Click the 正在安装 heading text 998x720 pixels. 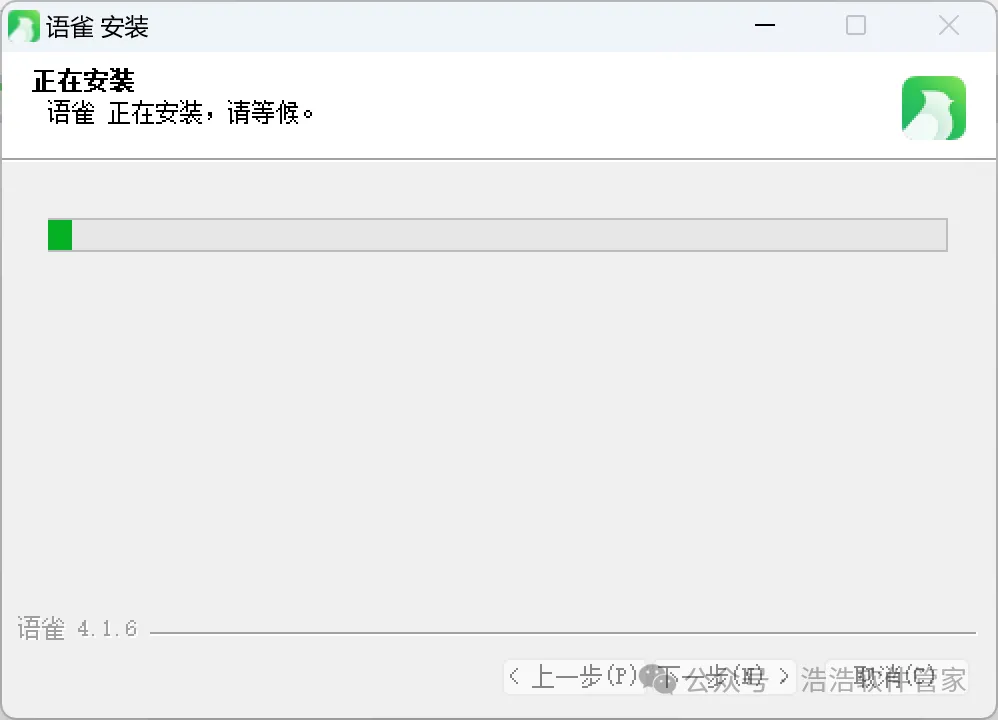[x=83, y=81]
